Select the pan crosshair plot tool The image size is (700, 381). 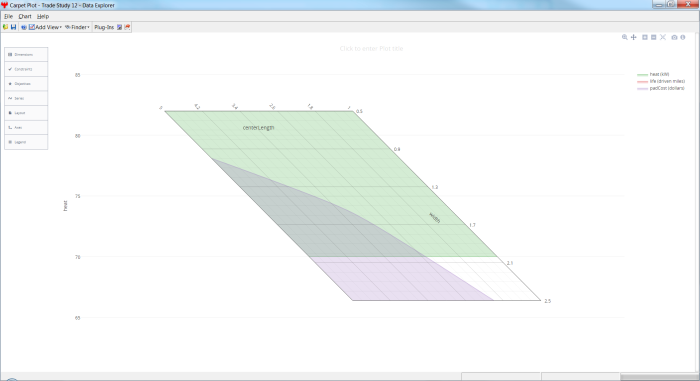click(x=633, y=38)
